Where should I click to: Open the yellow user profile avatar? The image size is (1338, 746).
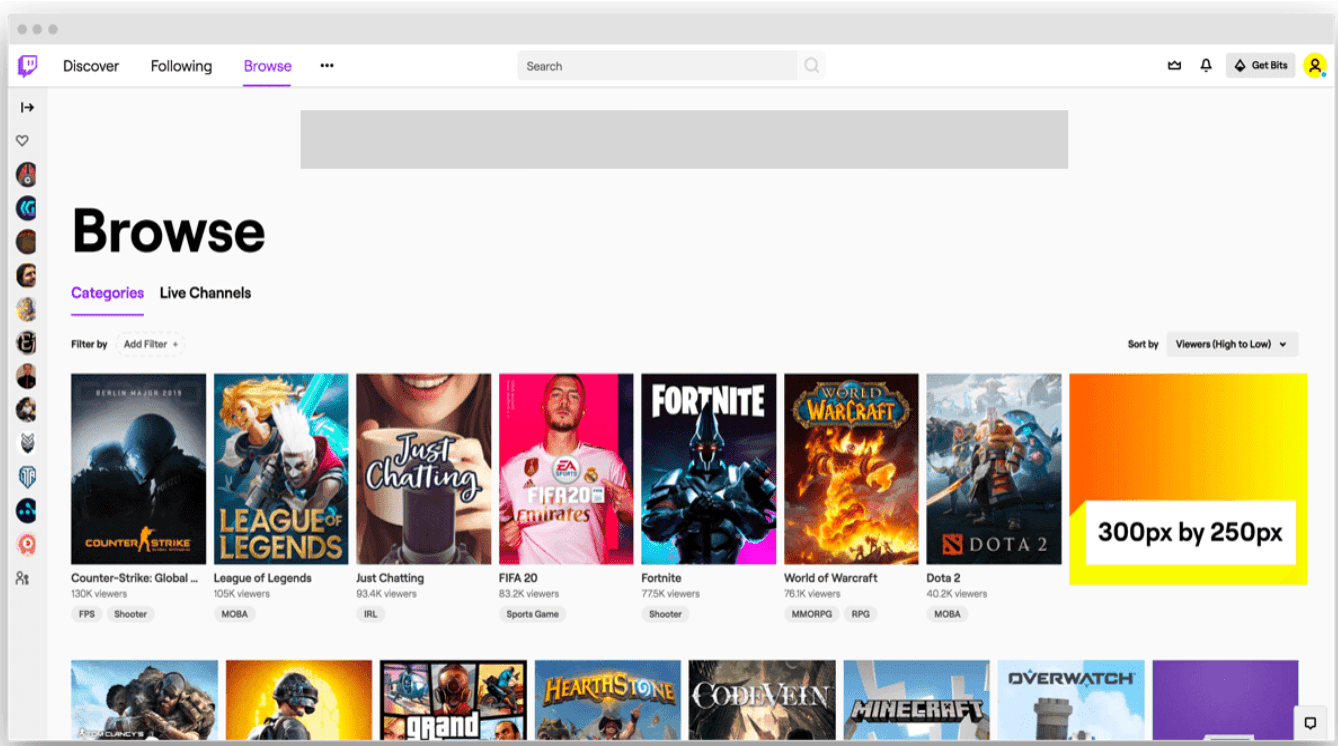tap(1315, 66)
